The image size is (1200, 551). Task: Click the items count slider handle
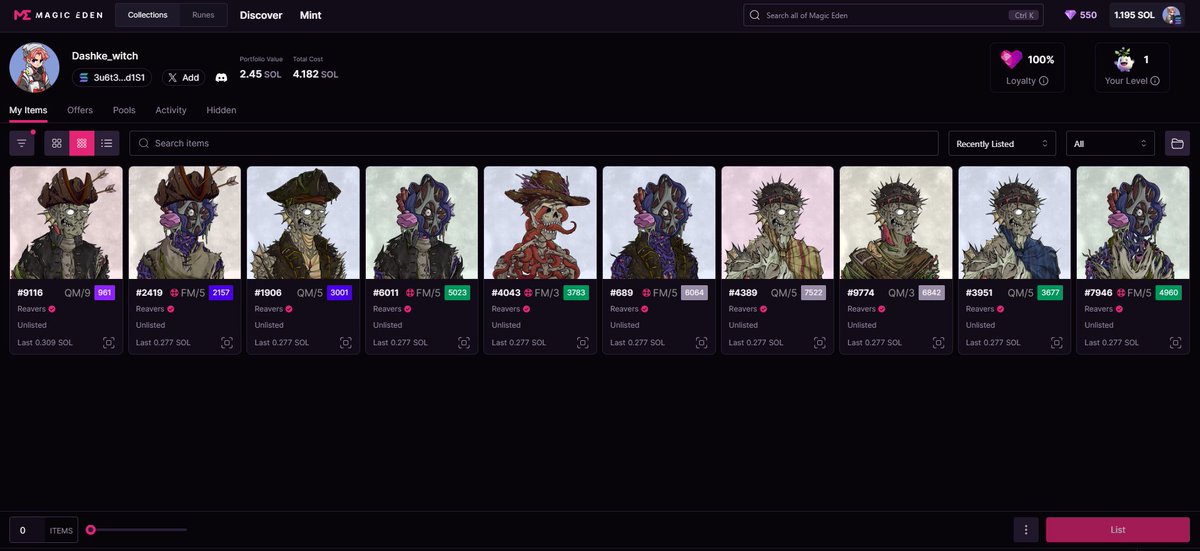[x=91, y=530]
